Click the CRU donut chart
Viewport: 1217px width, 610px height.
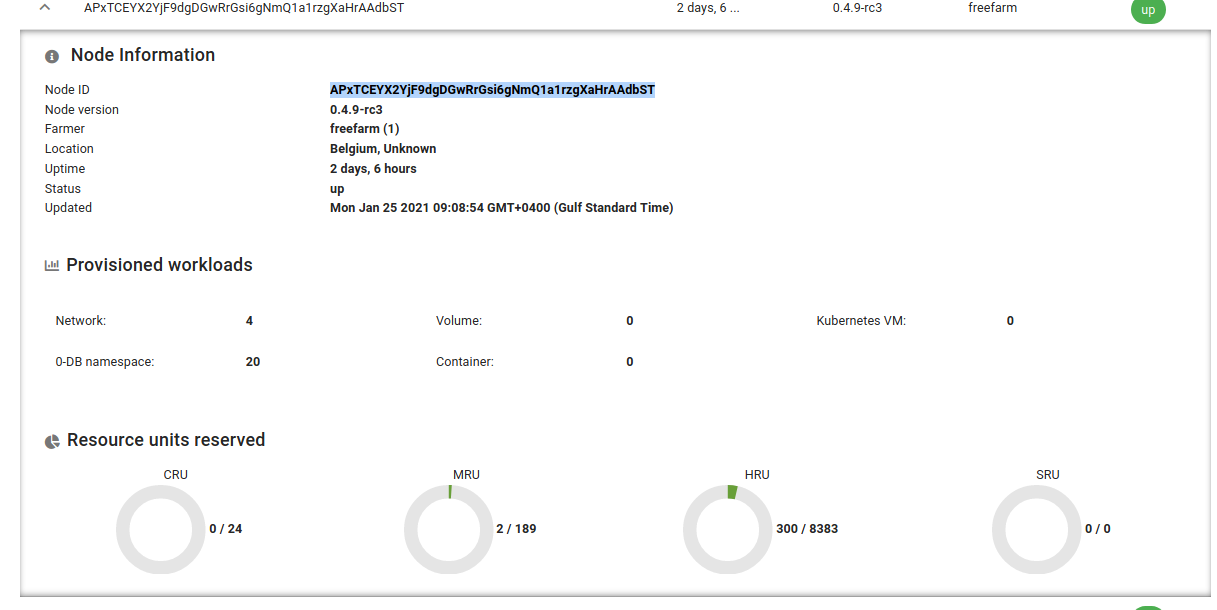[x=161, y=529]
